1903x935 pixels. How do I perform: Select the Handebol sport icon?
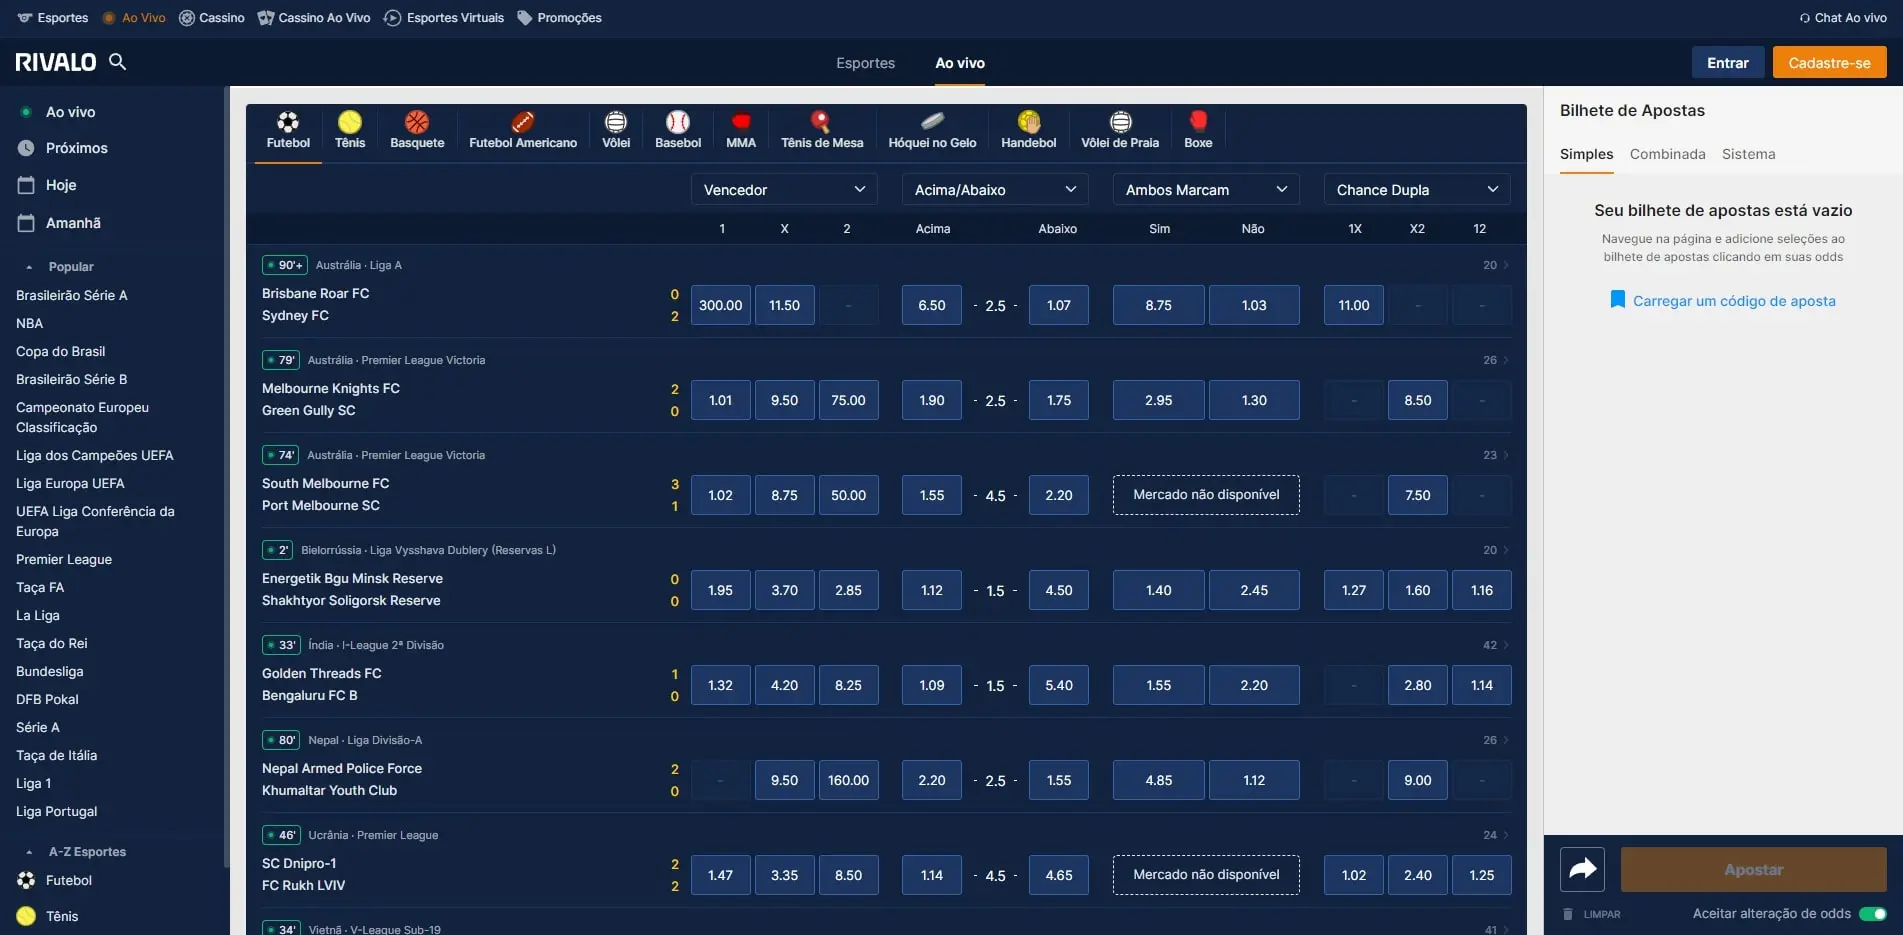pyautogui.click(x=1028, y=130)
